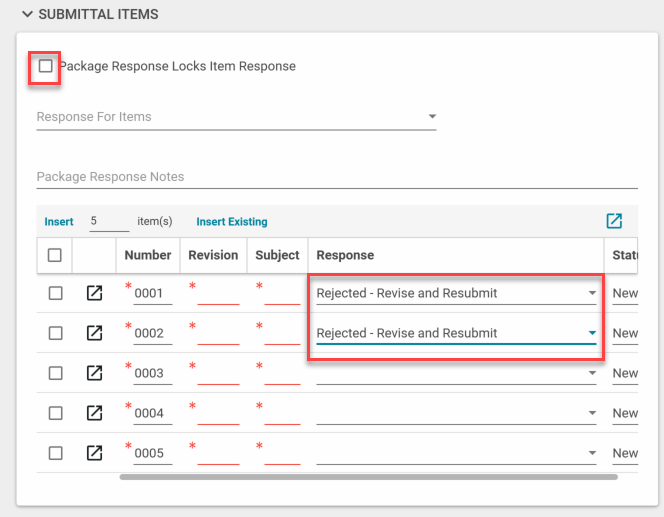Open item 0002 via row launch icon
Viewport: 664px width, 517px height.
pos(94,333)
